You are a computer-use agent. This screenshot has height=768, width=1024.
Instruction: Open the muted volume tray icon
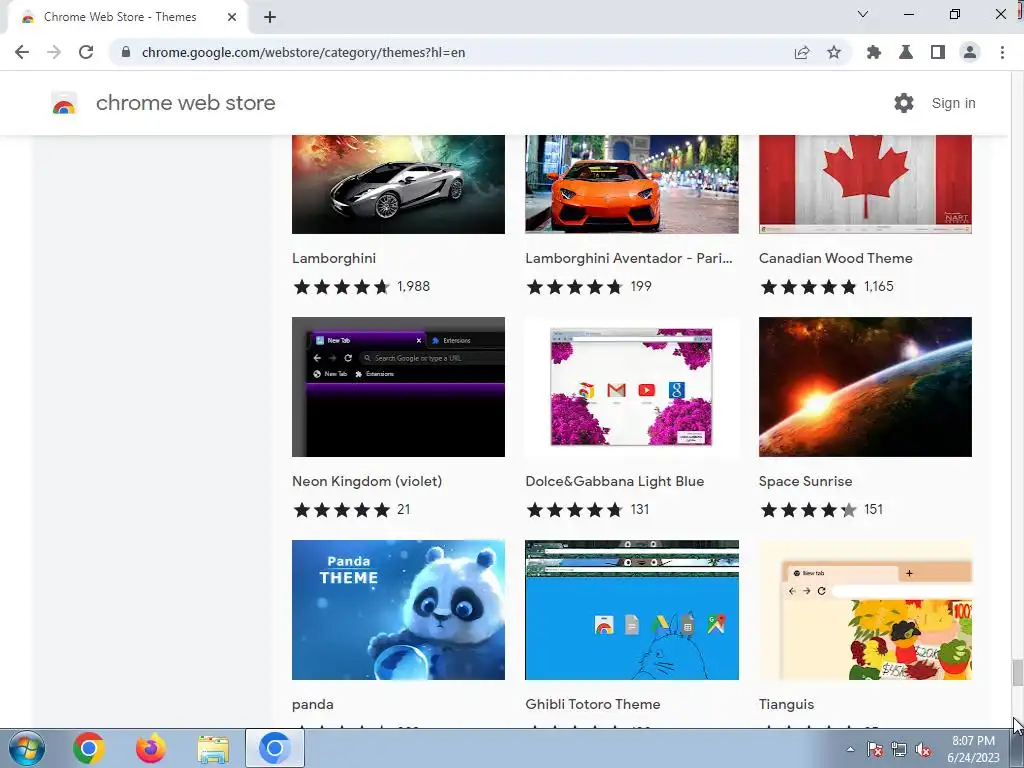click(923, 749)
